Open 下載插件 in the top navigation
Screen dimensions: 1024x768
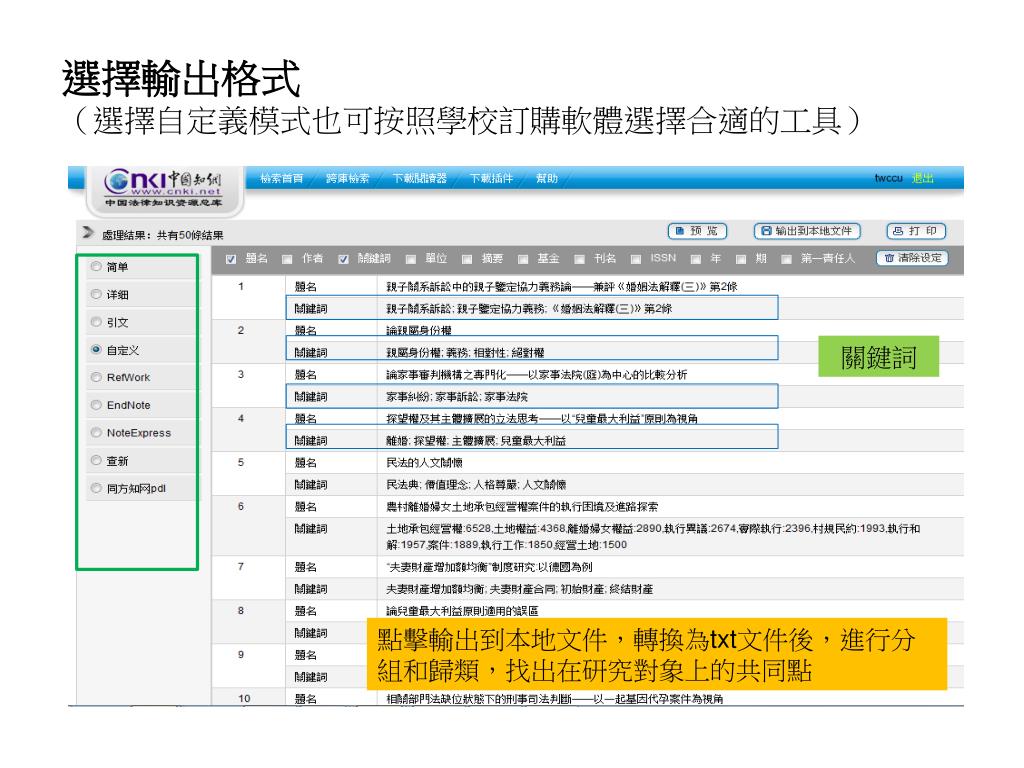[491, 178]
